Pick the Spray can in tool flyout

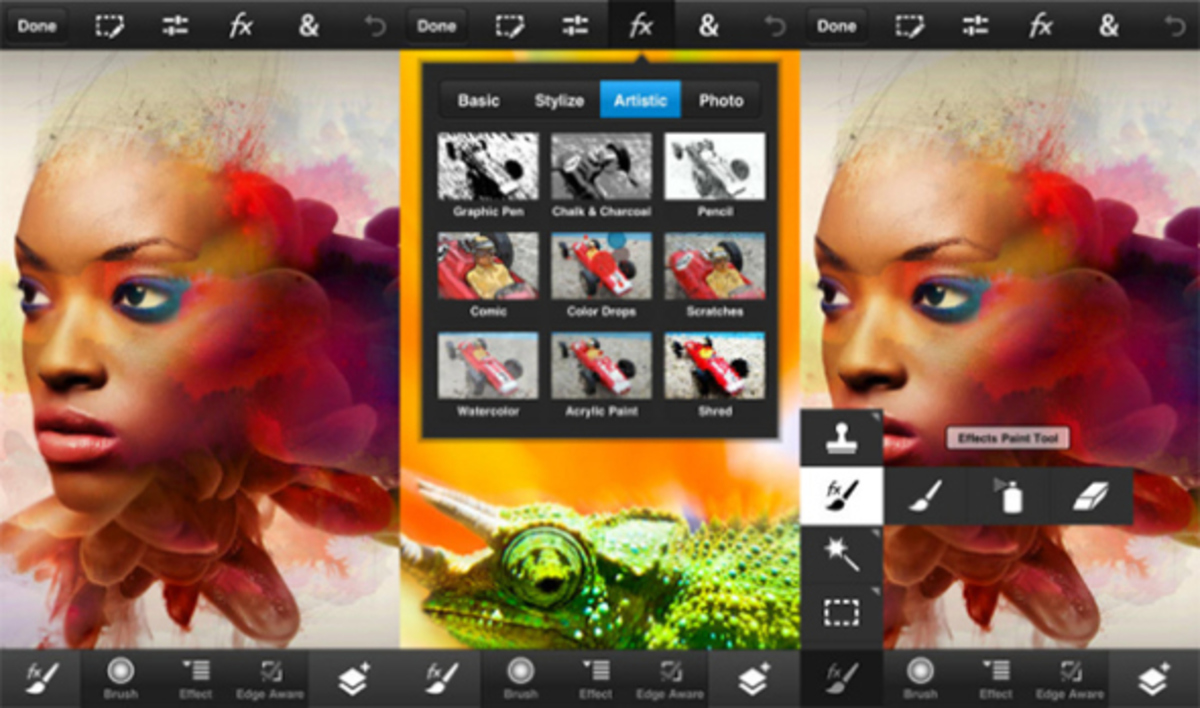pyautogui.click(x=1008, y=496)
